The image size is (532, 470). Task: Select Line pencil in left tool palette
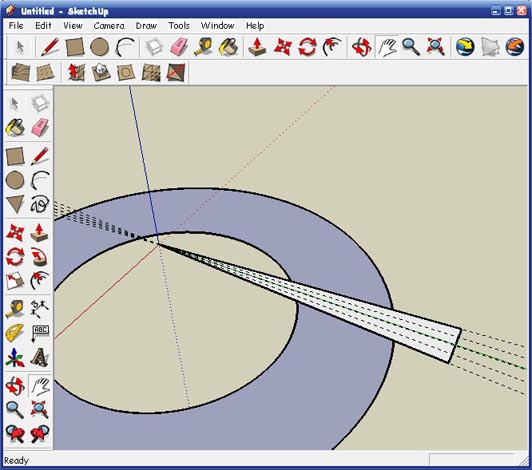(40, 156)
